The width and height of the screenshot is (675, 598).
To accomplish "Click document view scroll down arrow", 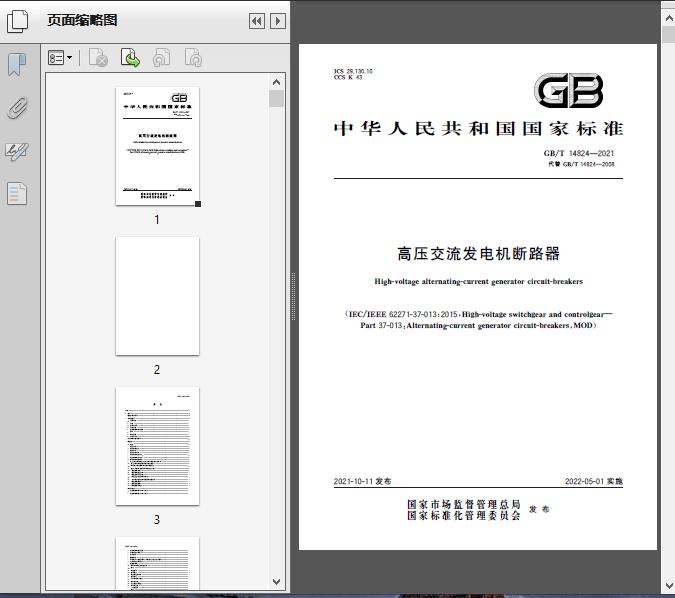I will [x=669, y=586].
